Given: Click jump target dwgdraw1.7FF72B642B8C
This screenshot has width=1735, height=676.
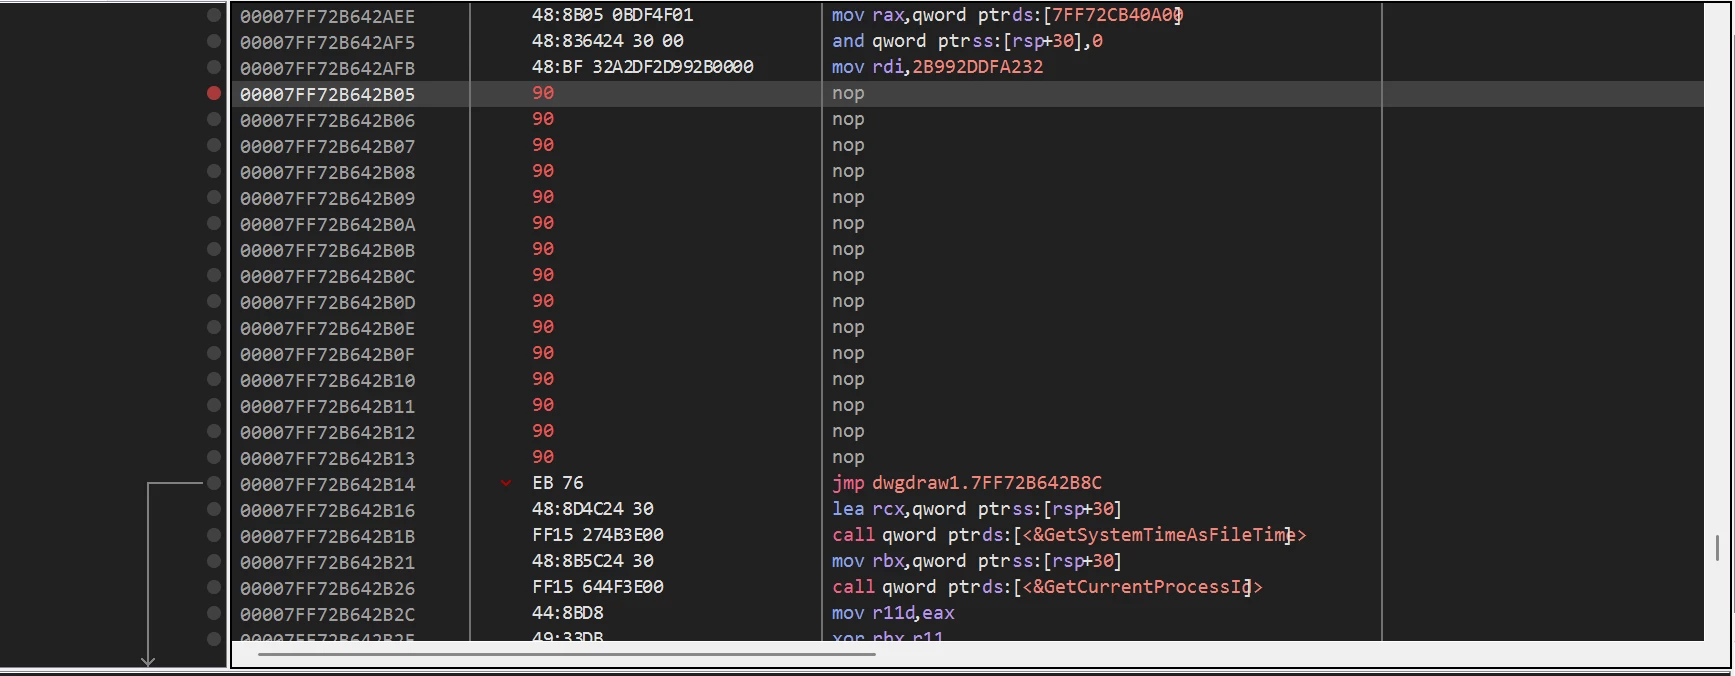Looking at the screenshot, I should pyautogui.click(x=986, y=483).
